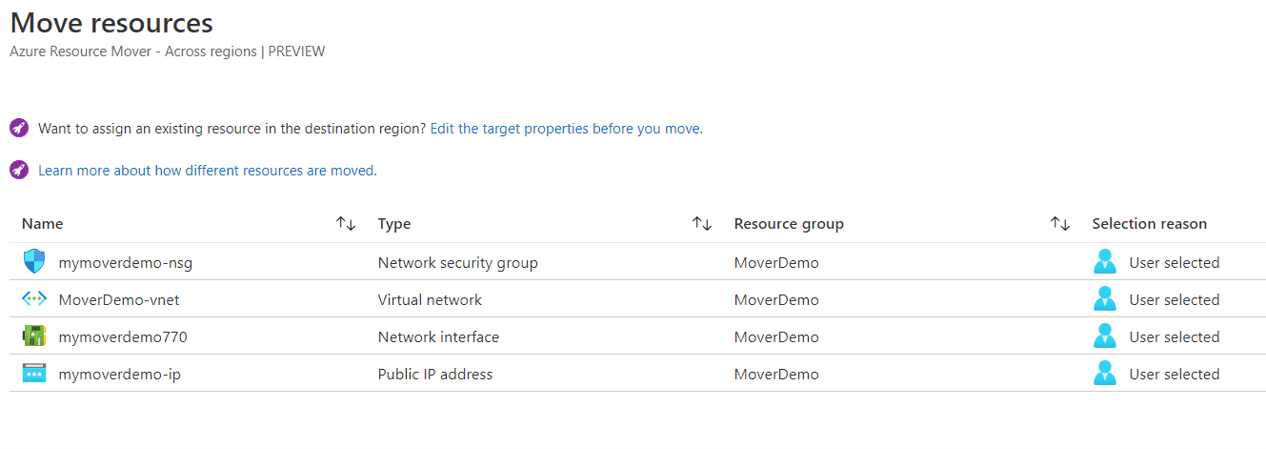Screen dimensions: 1266x449
Task: Open 'Edit the target properties before you move' link
Action: [565, 128]
